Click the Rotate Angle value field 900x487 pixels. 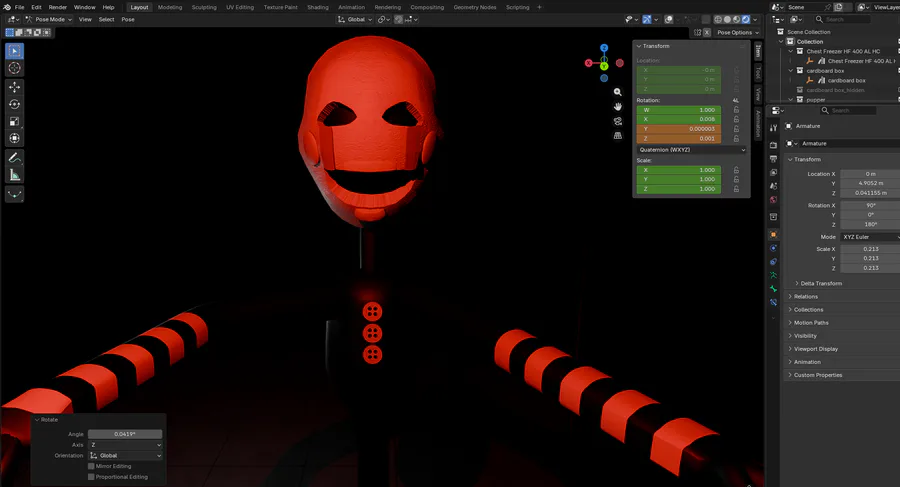(125, 434)
